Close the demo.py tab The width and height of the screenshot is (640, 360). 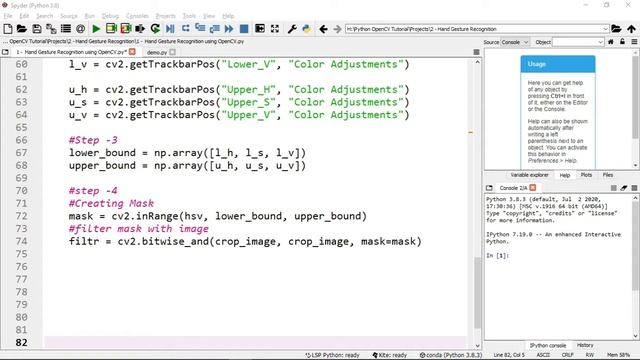172,52
